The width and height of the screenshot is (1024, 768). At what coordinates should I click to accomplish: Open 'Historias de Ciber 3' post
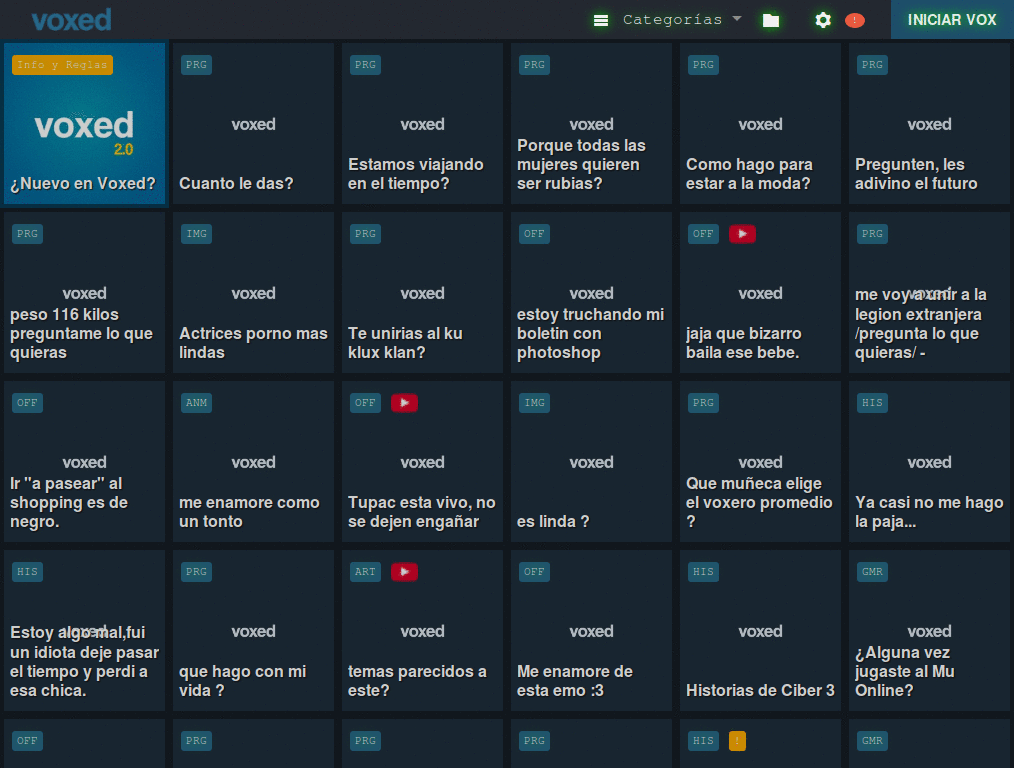(x=760, y=631)
